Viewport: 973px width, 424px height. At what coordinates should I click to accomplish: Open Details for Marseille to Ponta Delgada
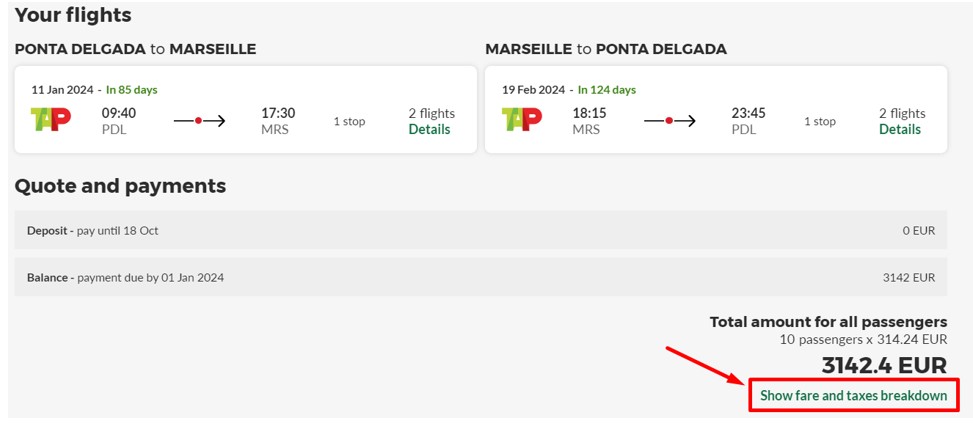point(900,129)
